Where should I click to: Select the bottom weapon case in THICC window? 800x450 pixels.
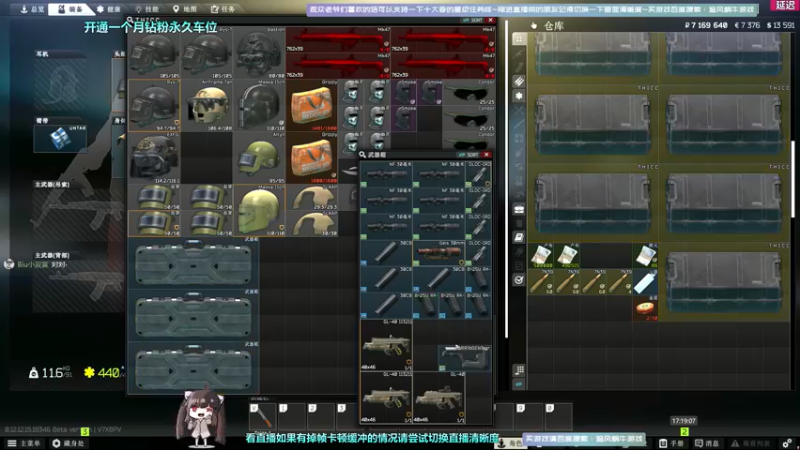tap(194, 368)
